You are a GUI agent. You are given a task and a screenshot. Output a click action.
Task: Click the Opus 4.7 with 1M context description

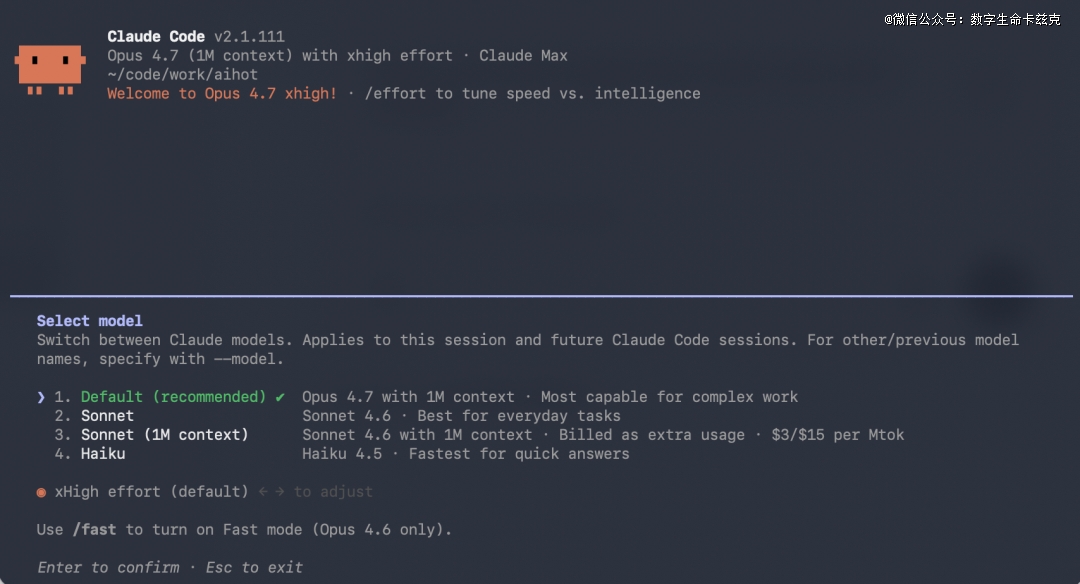408,397
